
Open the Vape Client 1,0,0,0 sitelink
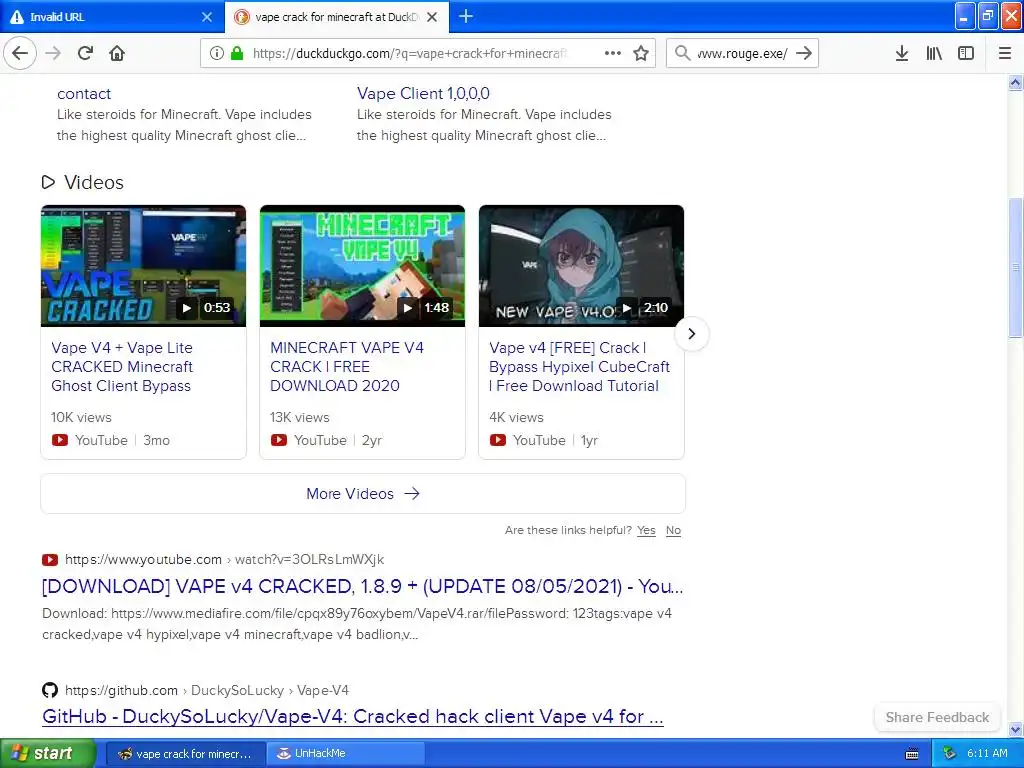[423, 93]
